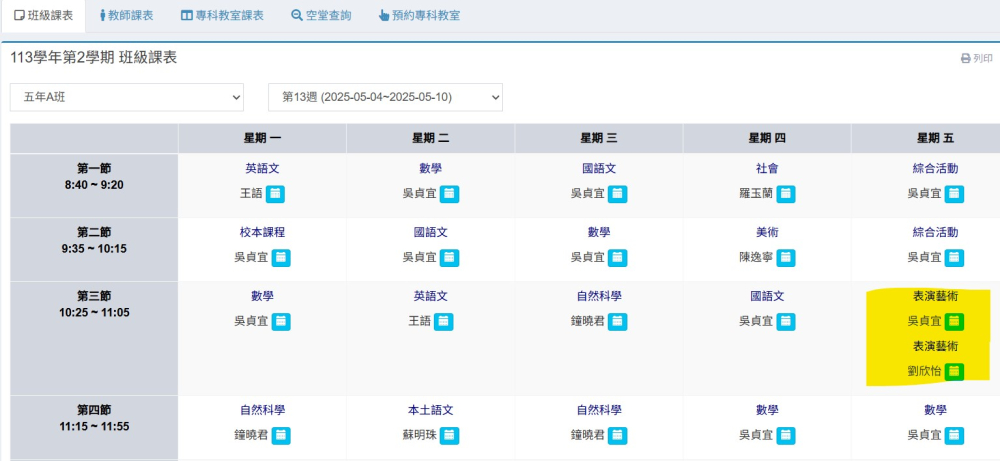This screenshot has width=1000, height=461.
Task: Open calendar icon beside 陳逸寧 美術 class
Action: [x=786, y=258]
